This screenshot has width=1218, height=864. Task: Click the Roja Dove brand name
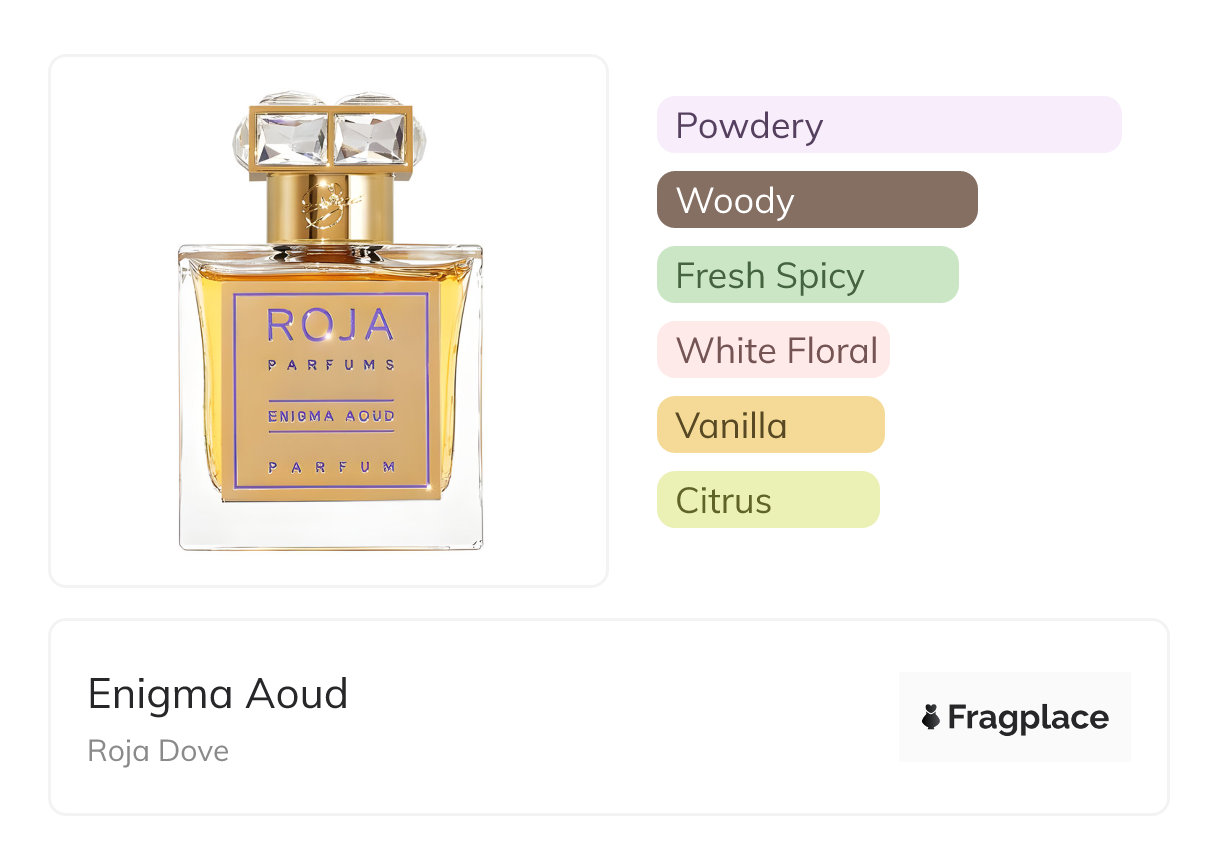(158, 751)
